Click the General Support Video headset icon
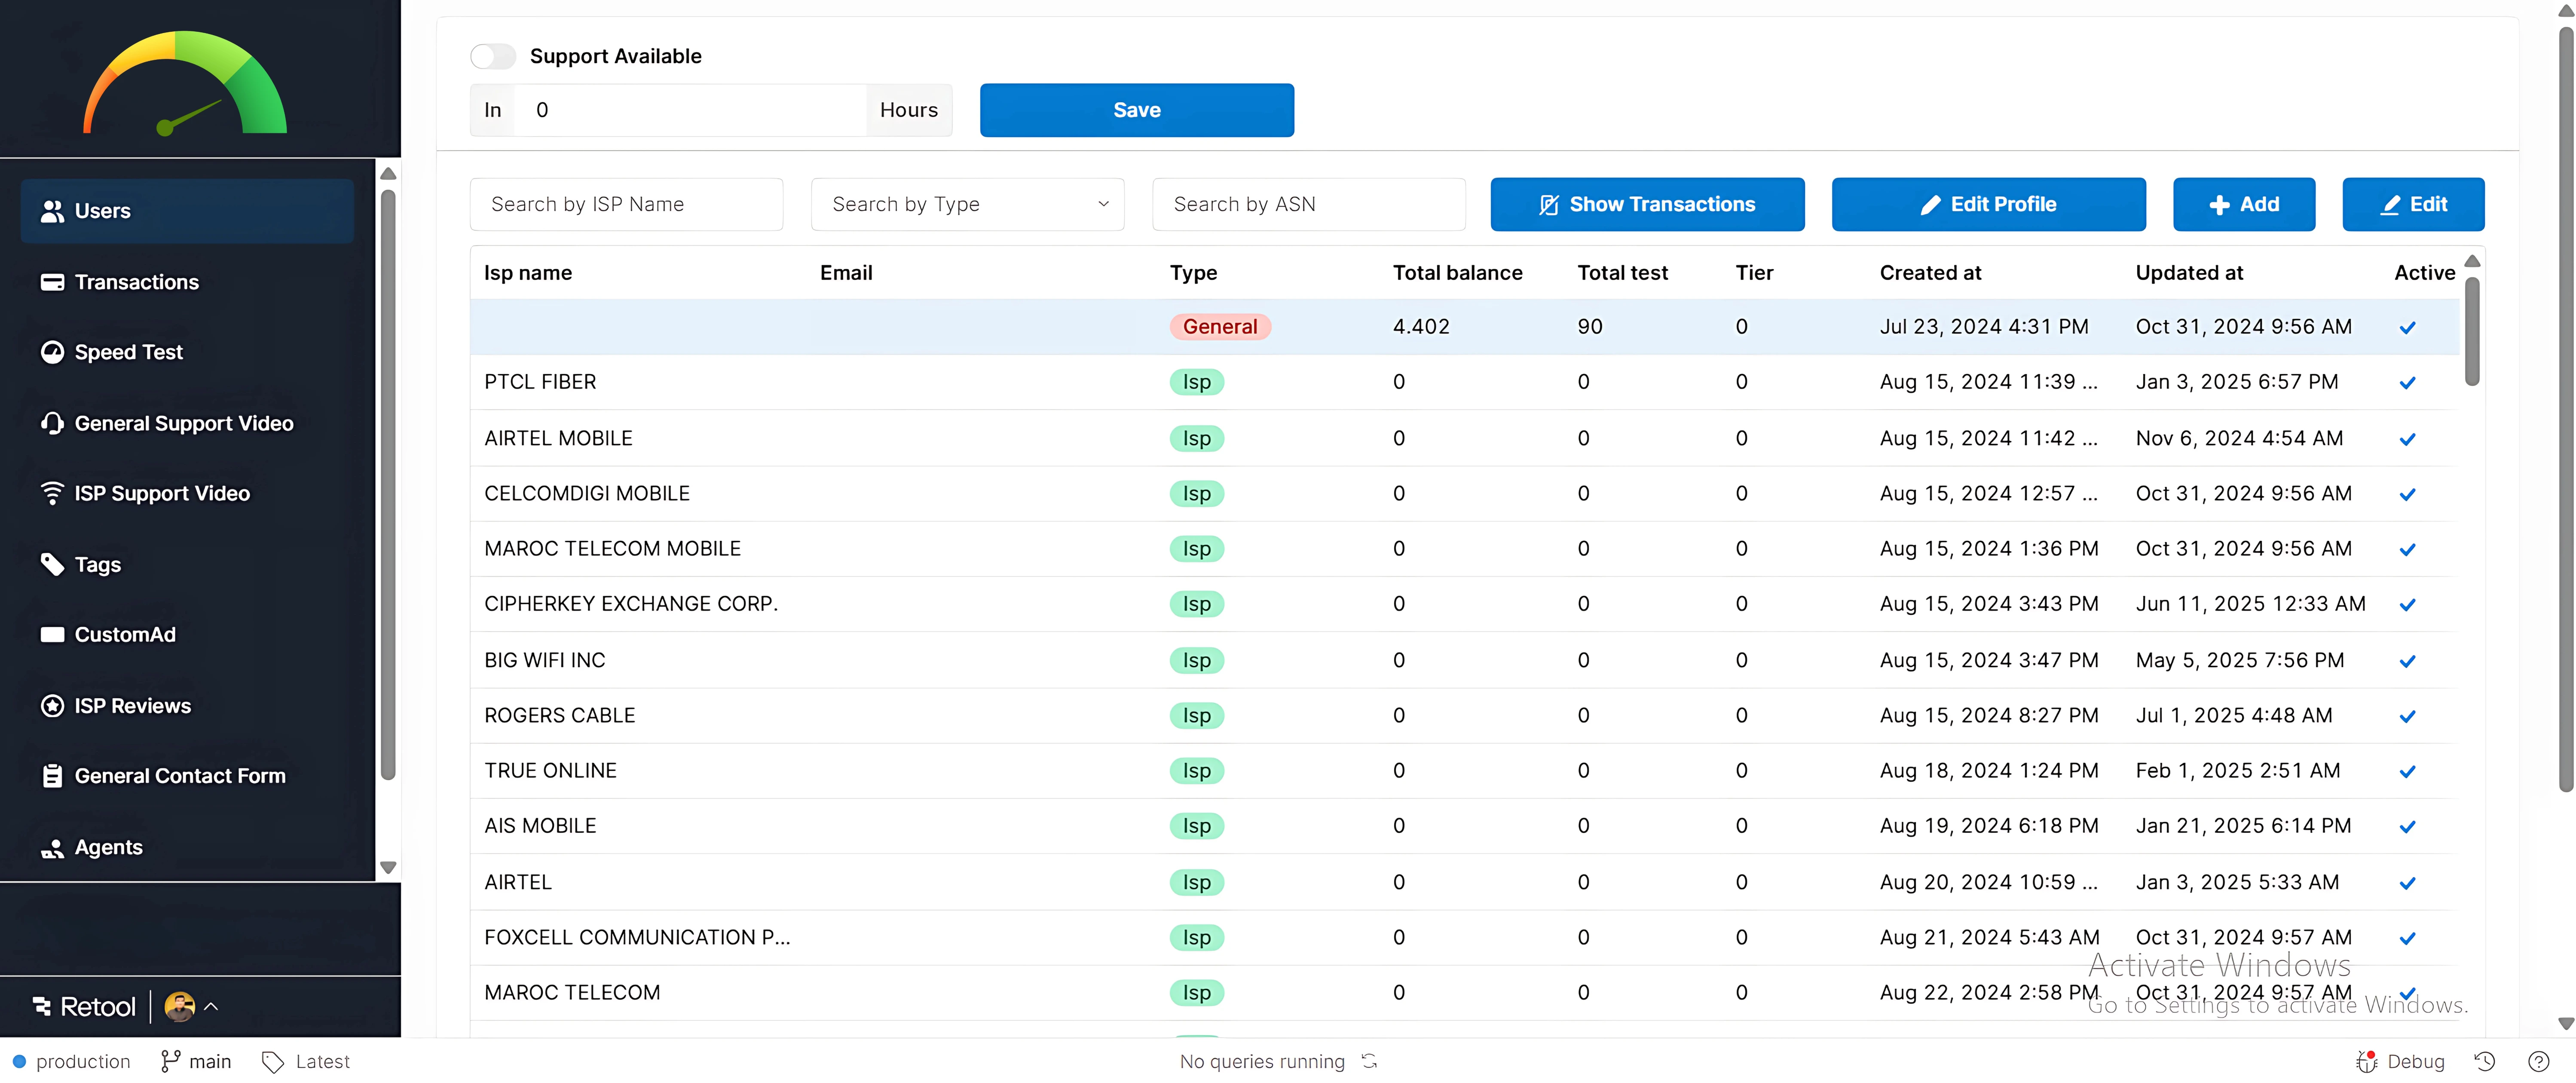The image size is (2576, 1083). coord(52,423)
